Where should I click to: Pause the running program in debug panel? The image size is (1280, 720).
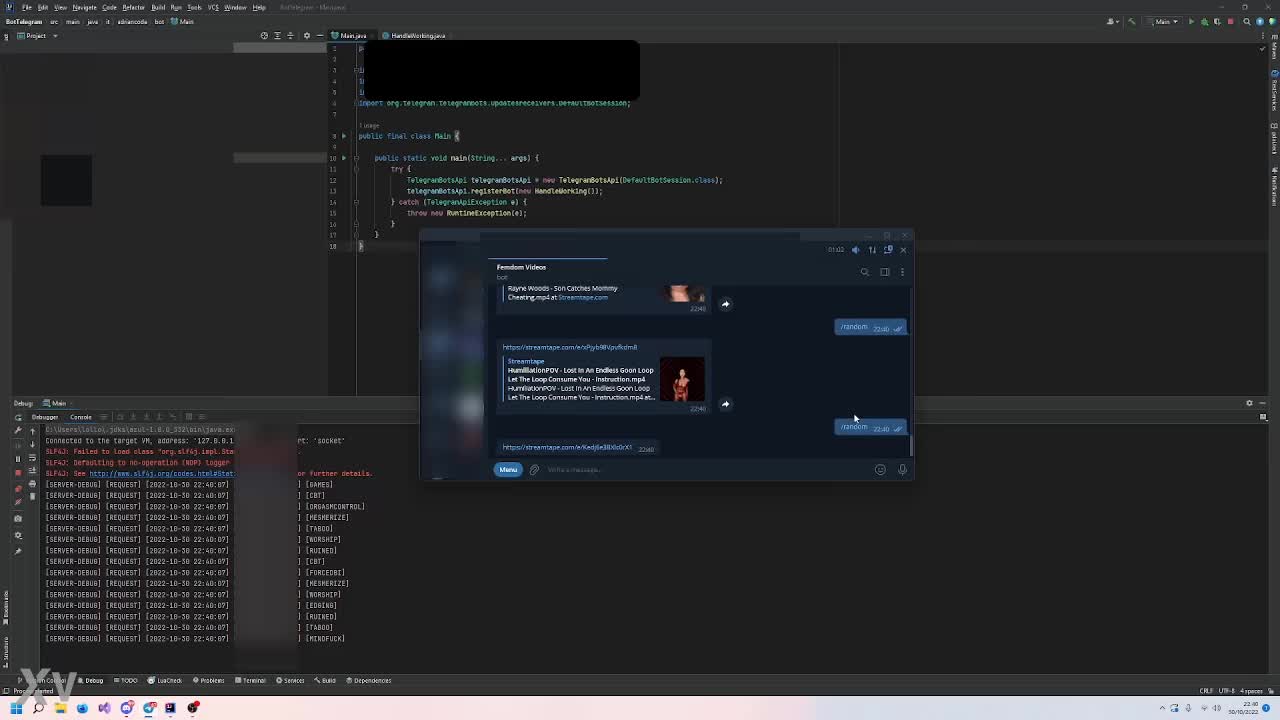[17, 458]
